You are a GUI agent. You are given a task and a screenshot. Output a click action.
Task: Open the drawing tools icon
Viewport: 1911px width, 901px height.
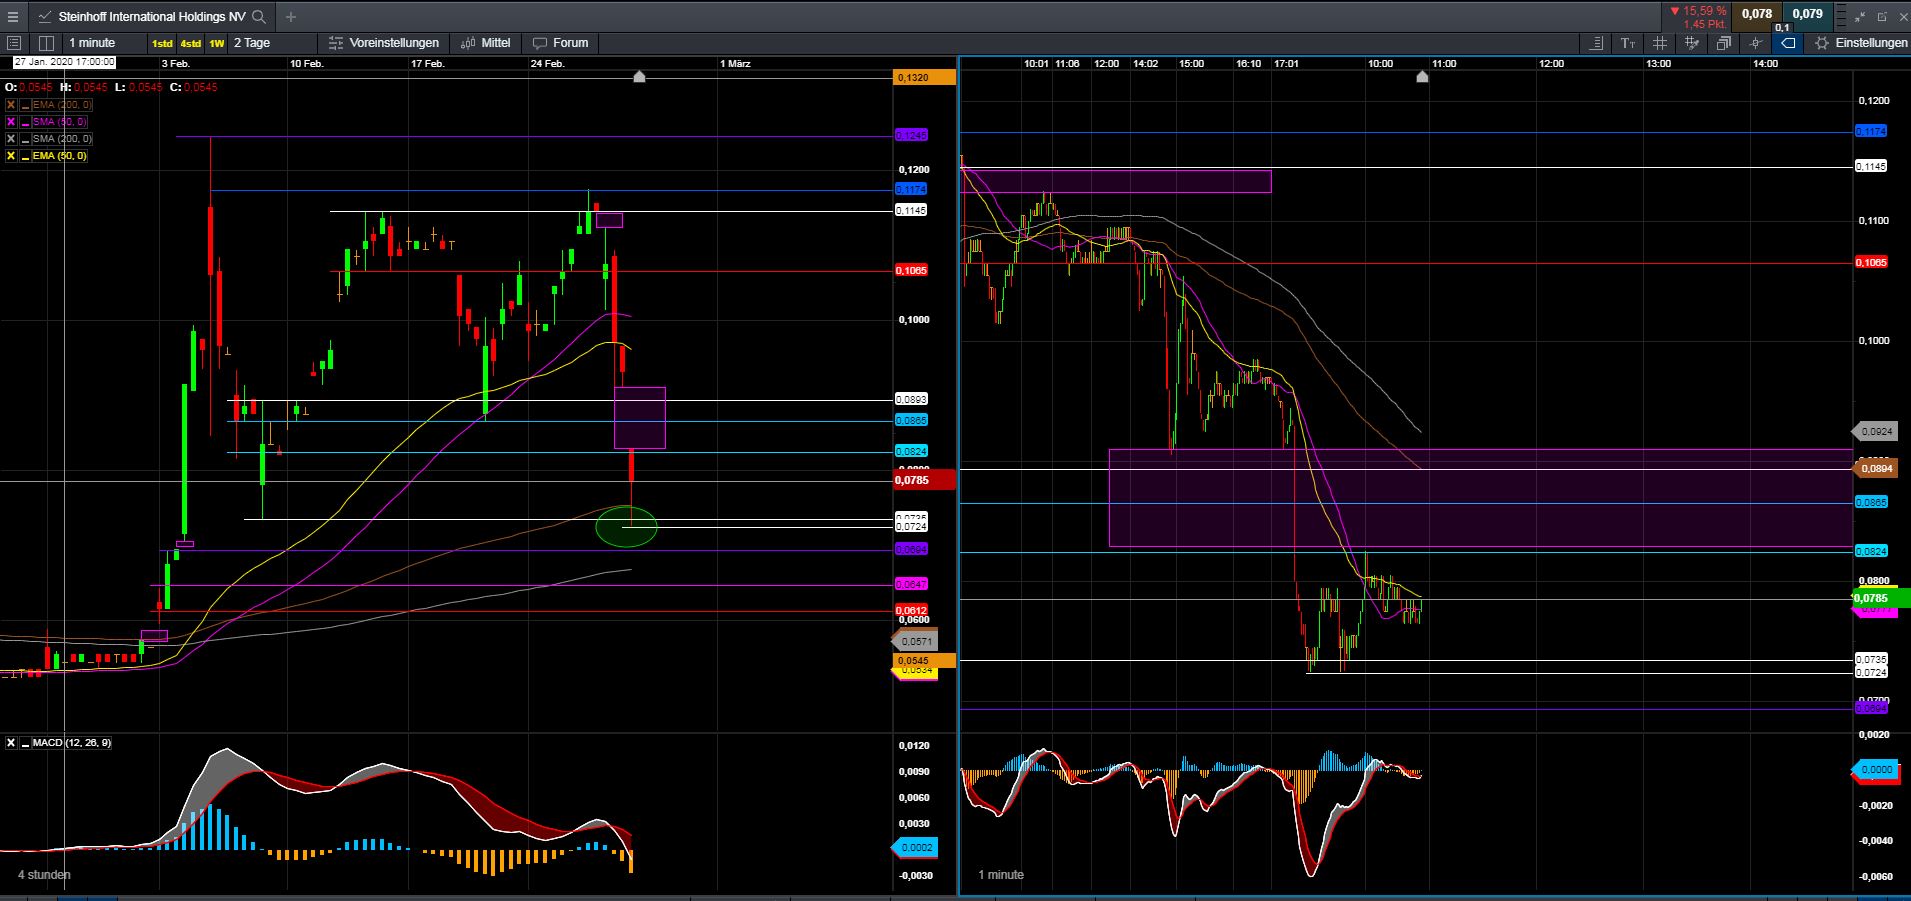point(1691,43)
